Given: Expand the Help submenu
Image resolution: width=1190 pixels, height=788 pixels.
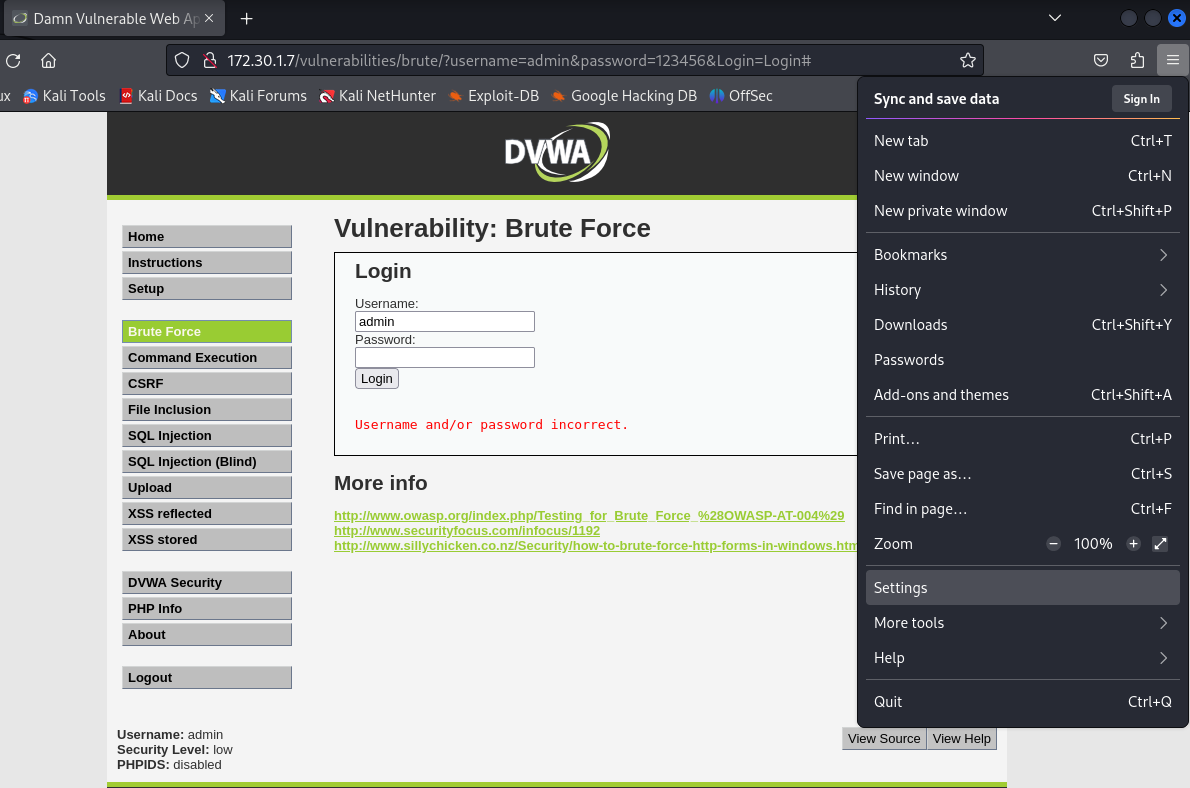Looking at the screenshot, I should [x=1022, y=657].
